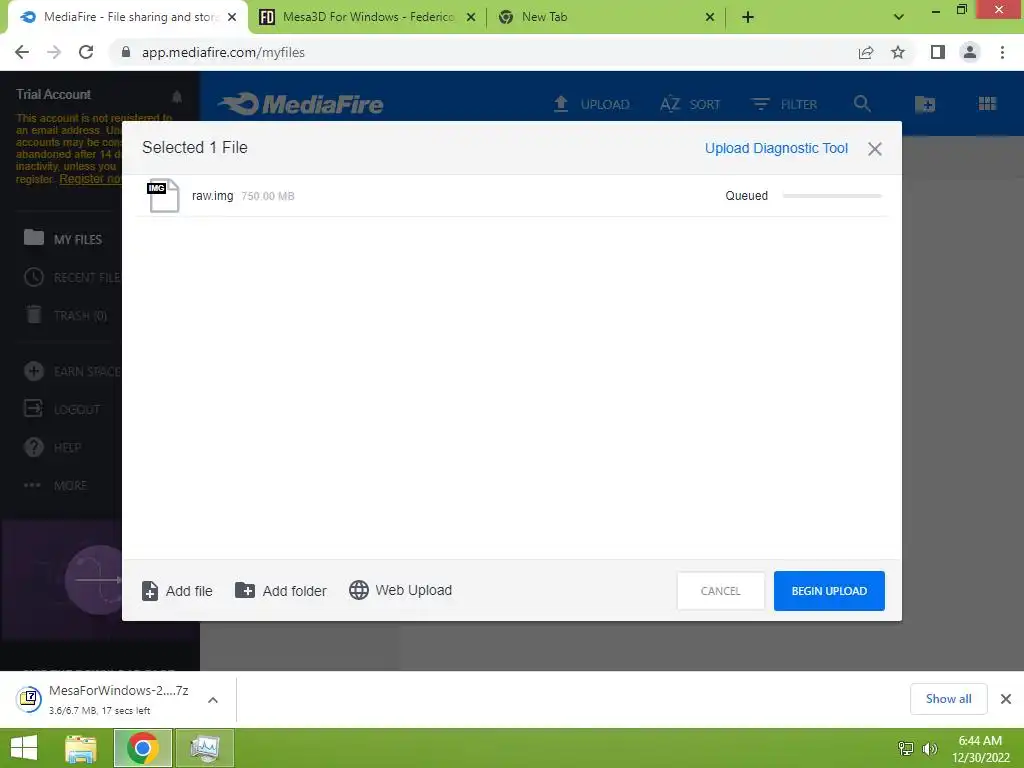Viewport: 1024px width, 768px height.
Task: Click the notifications bell icon
Action: tap(177, 97)
